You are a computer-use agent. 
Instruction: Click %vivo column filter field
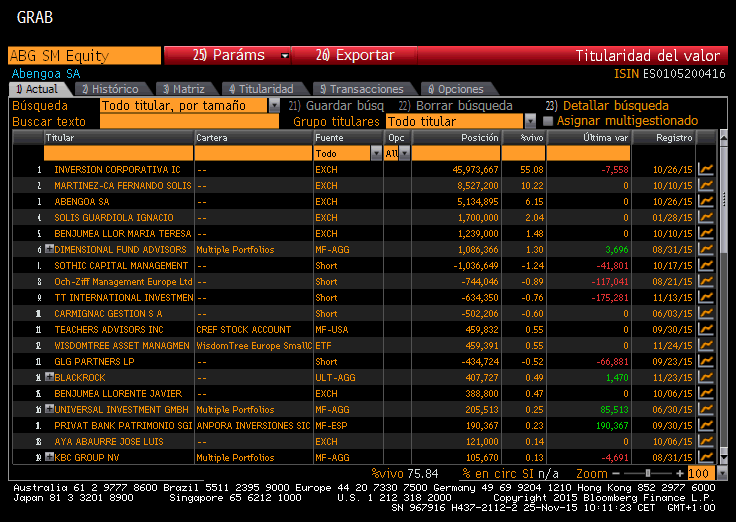pos(523,154)
